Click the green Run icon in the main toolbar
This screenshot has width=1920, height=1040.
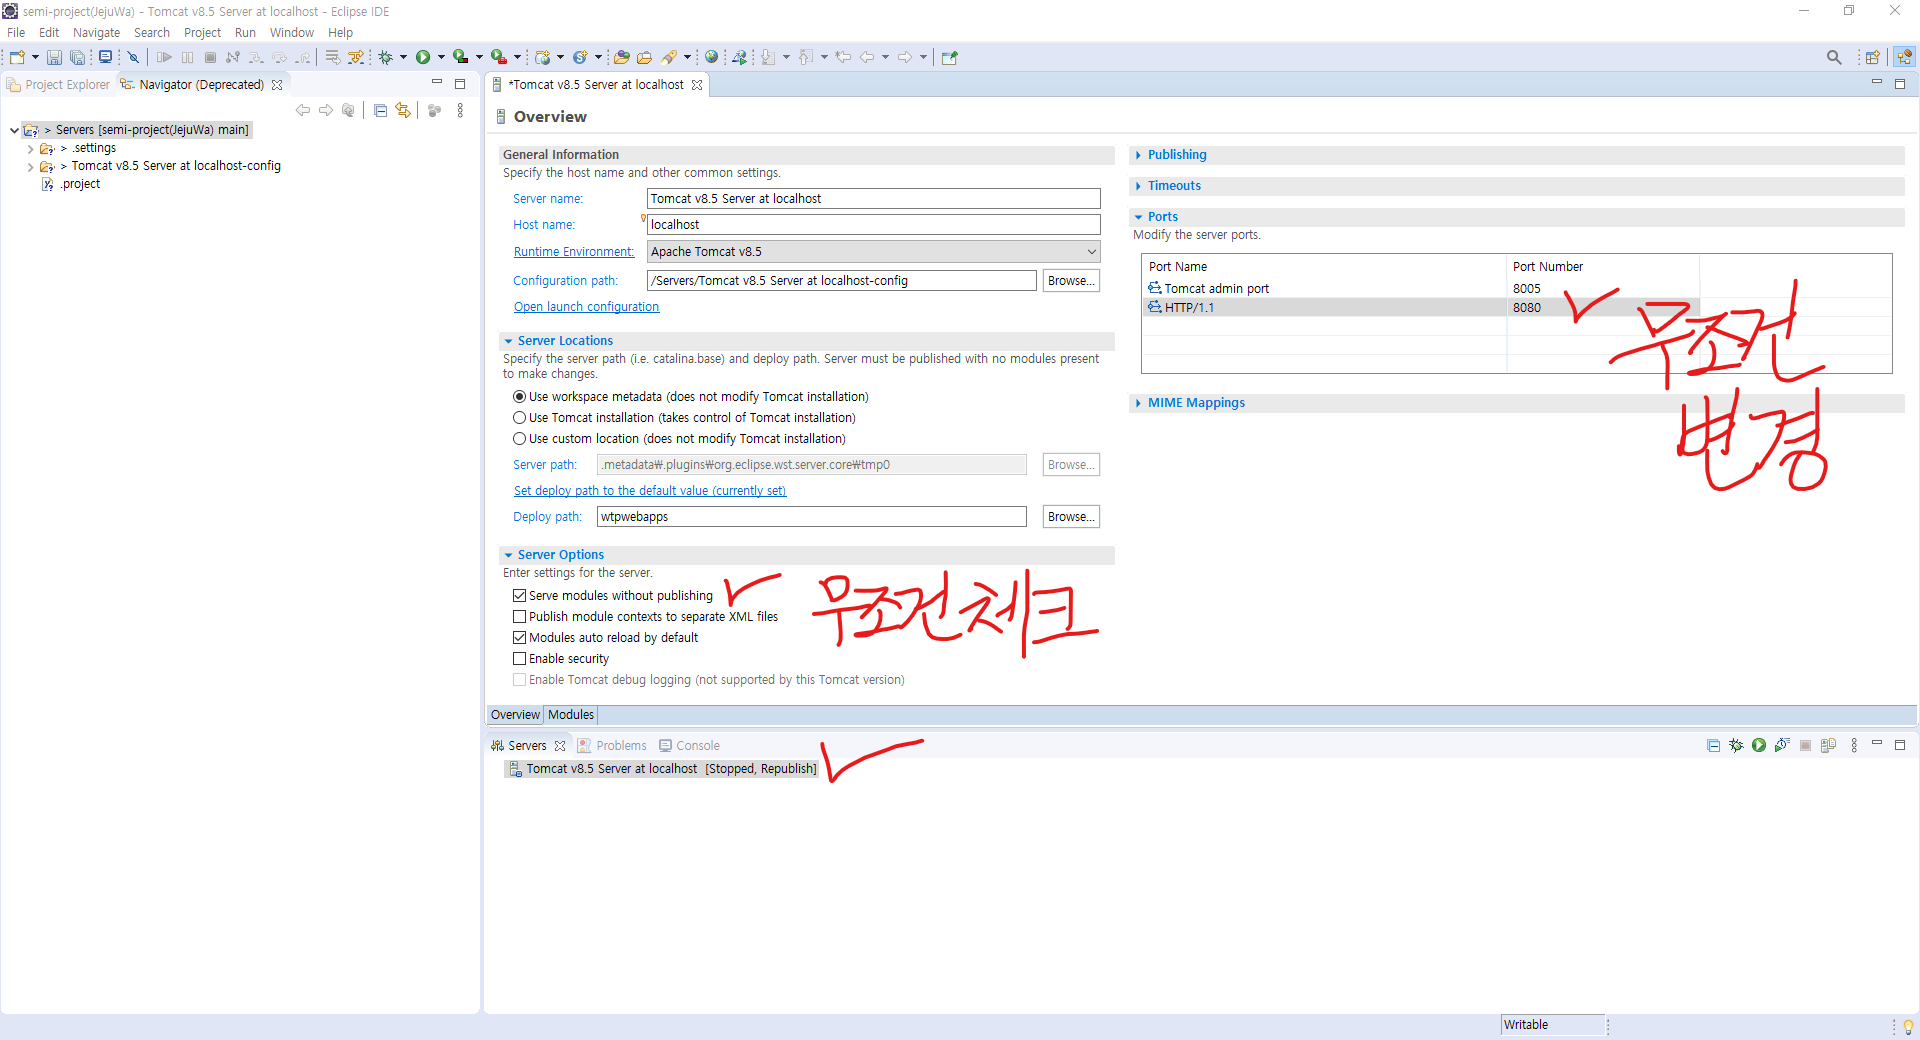pyautogui.click(x=423, y=57)
